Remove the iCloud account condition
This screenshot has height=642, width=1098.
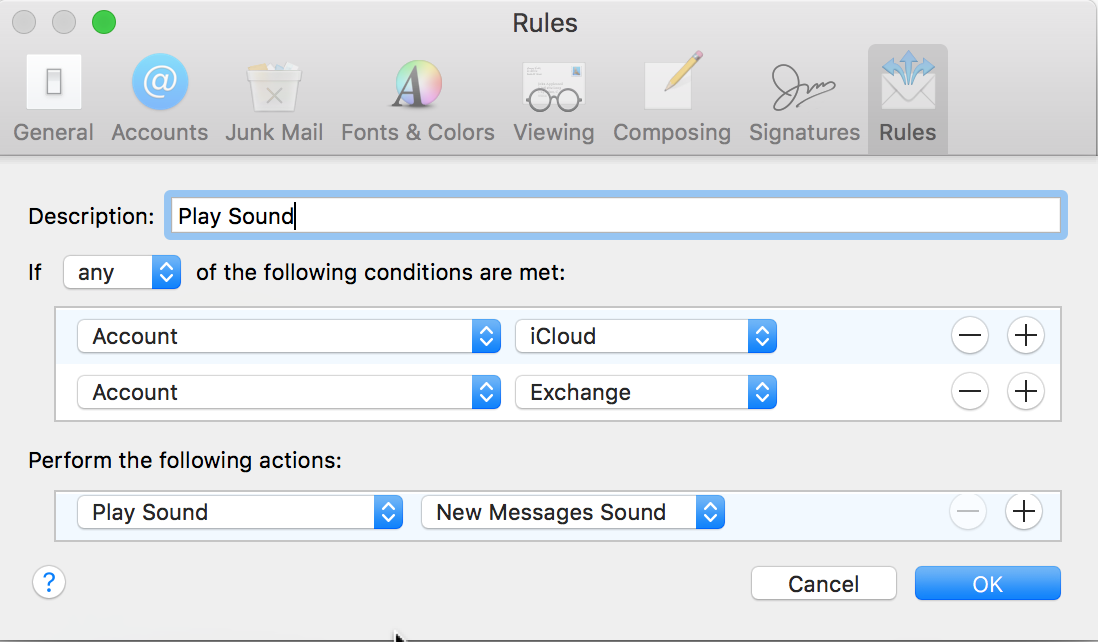tap(969, 337)
